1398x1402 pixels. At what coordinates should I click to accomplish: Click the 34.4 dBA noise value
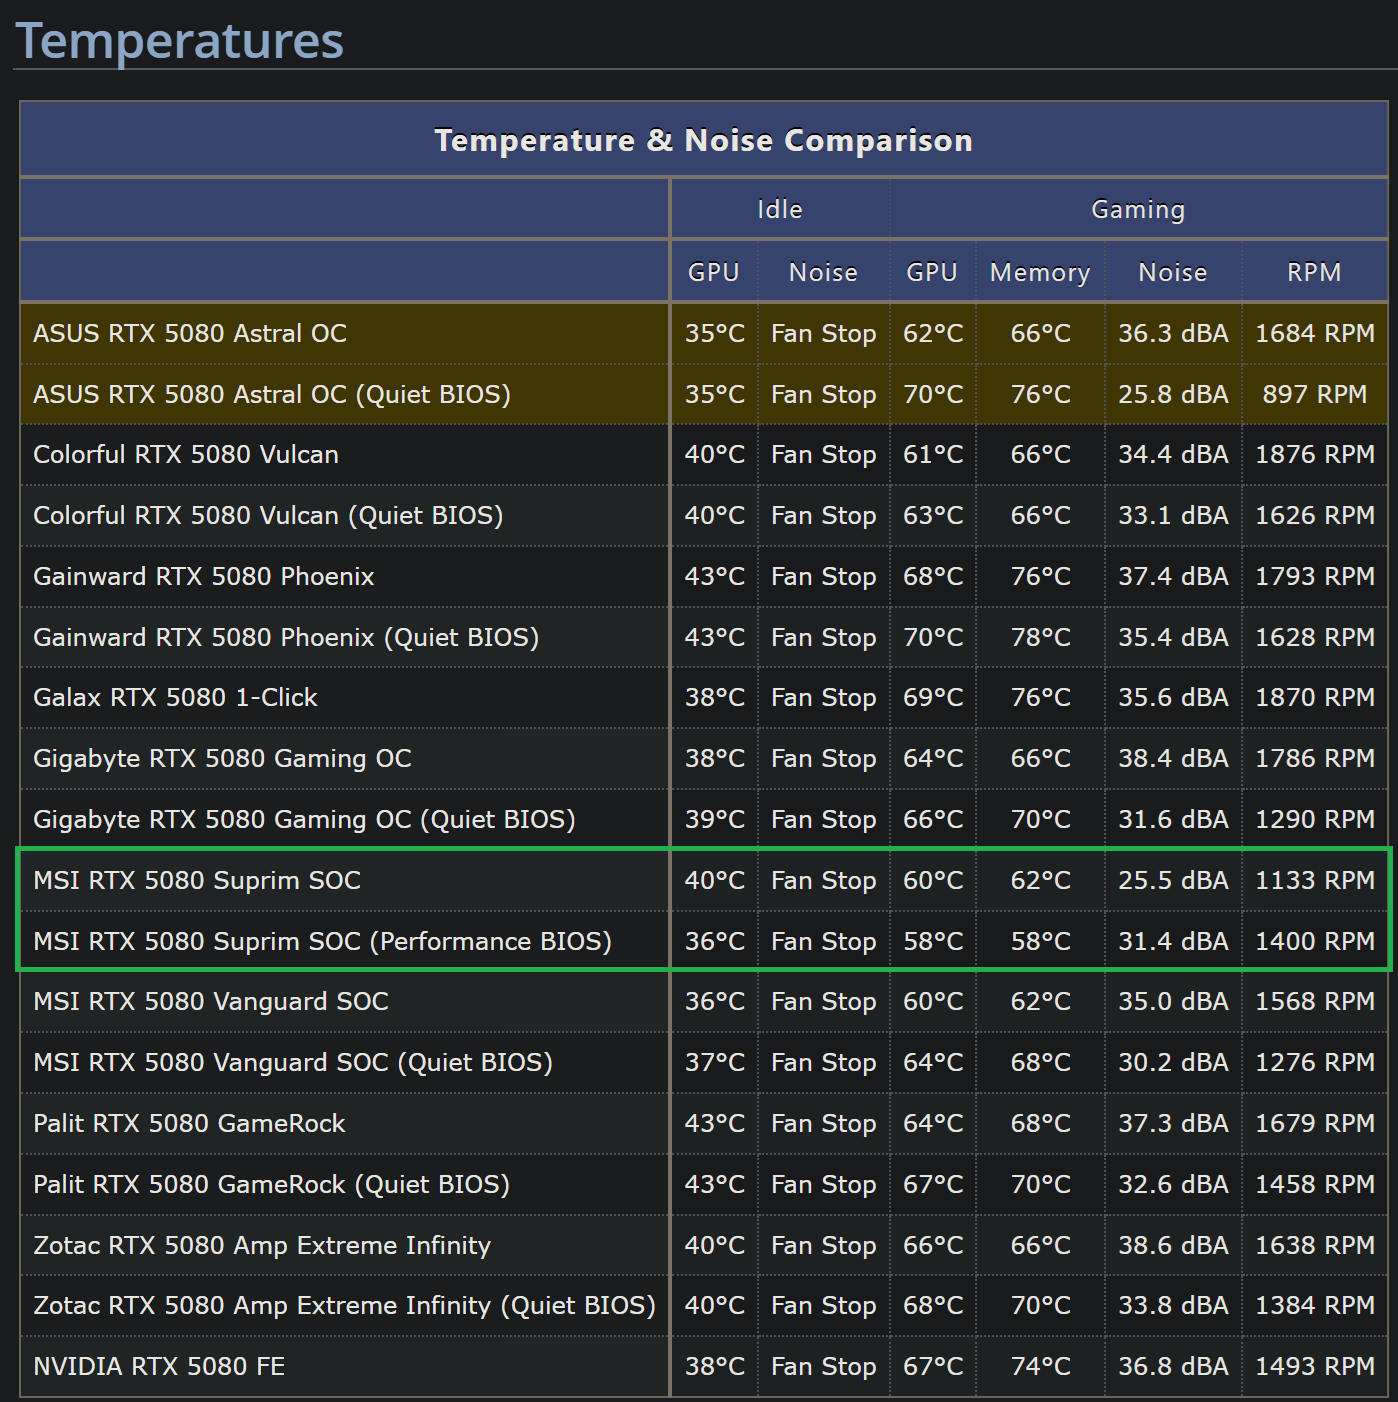[x=1173, y=454]
